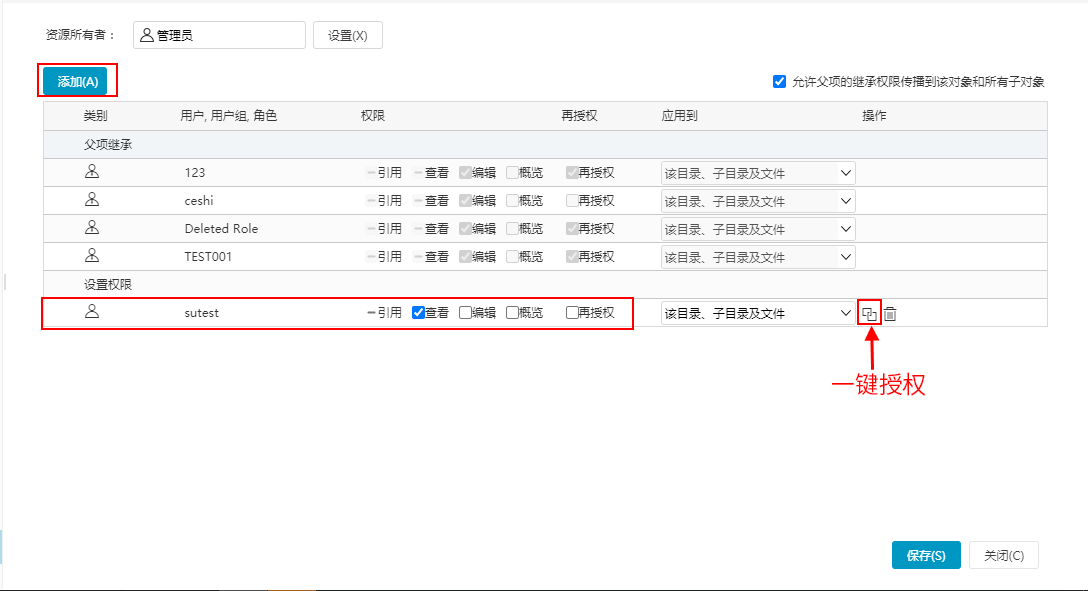Toggle 再授权 checkbox in Deleted Role row
Viewport: 1088px width, 591px height.
click(x=572, y=228)
